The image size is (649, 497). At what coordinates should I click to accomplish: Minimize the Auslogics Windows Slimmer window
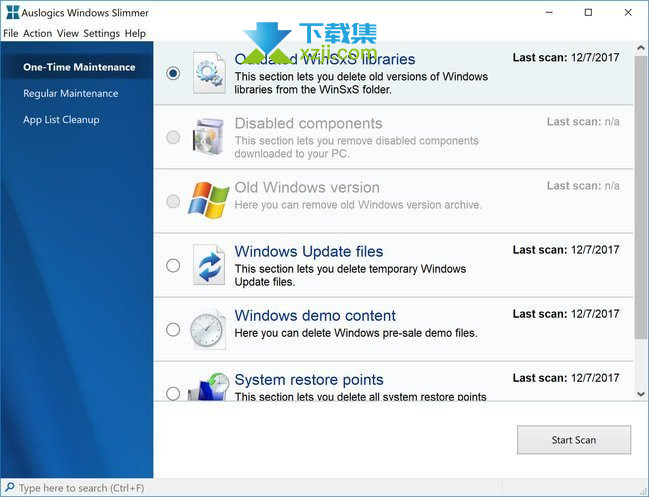tap(549, 12)
